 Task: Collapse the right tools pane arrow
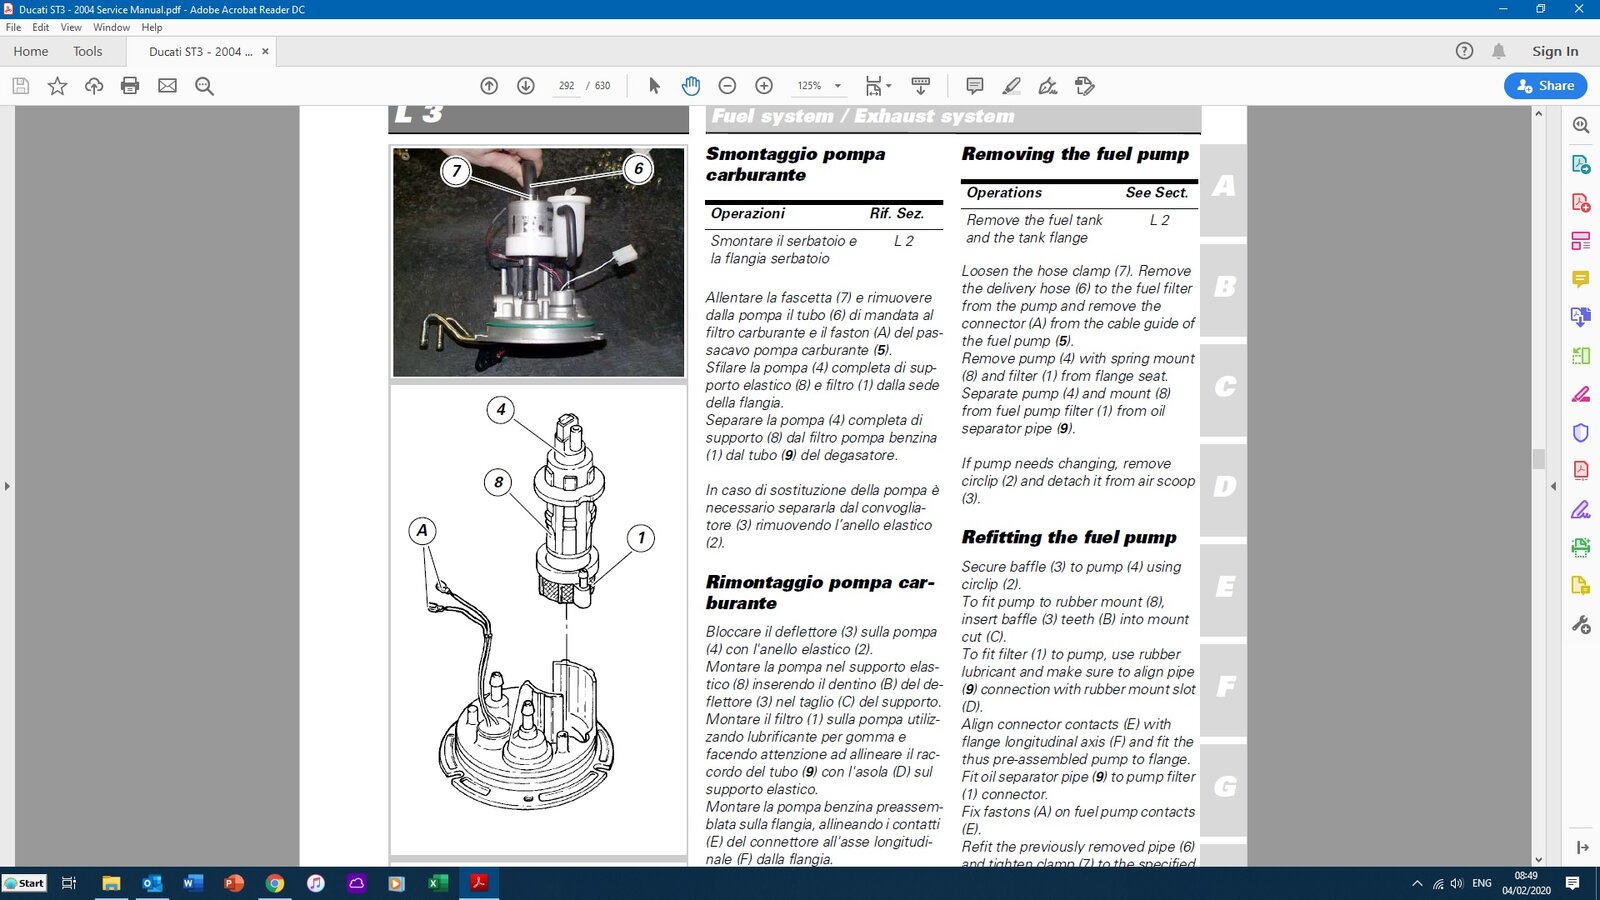tap(1553, 486)
